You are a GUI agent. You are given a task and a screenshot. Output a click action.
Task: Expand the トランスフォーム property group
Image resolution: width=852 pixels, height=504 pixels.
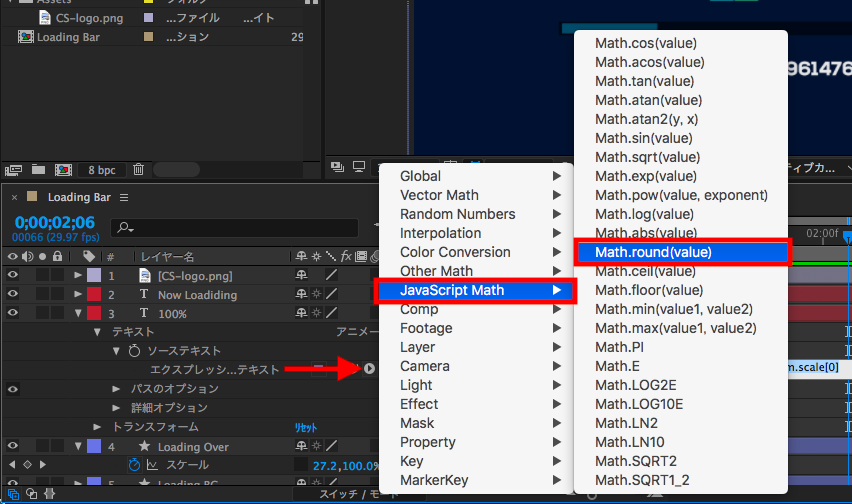click(98, 427)
